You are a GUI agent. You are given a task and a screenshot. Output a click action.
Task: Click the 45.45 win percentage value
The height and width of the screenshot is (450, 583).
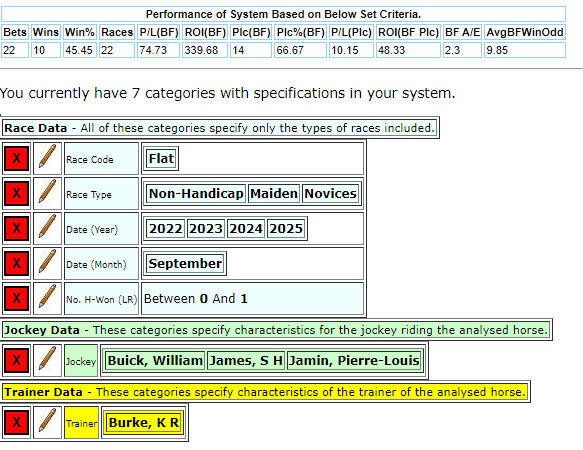coord(80,50)
